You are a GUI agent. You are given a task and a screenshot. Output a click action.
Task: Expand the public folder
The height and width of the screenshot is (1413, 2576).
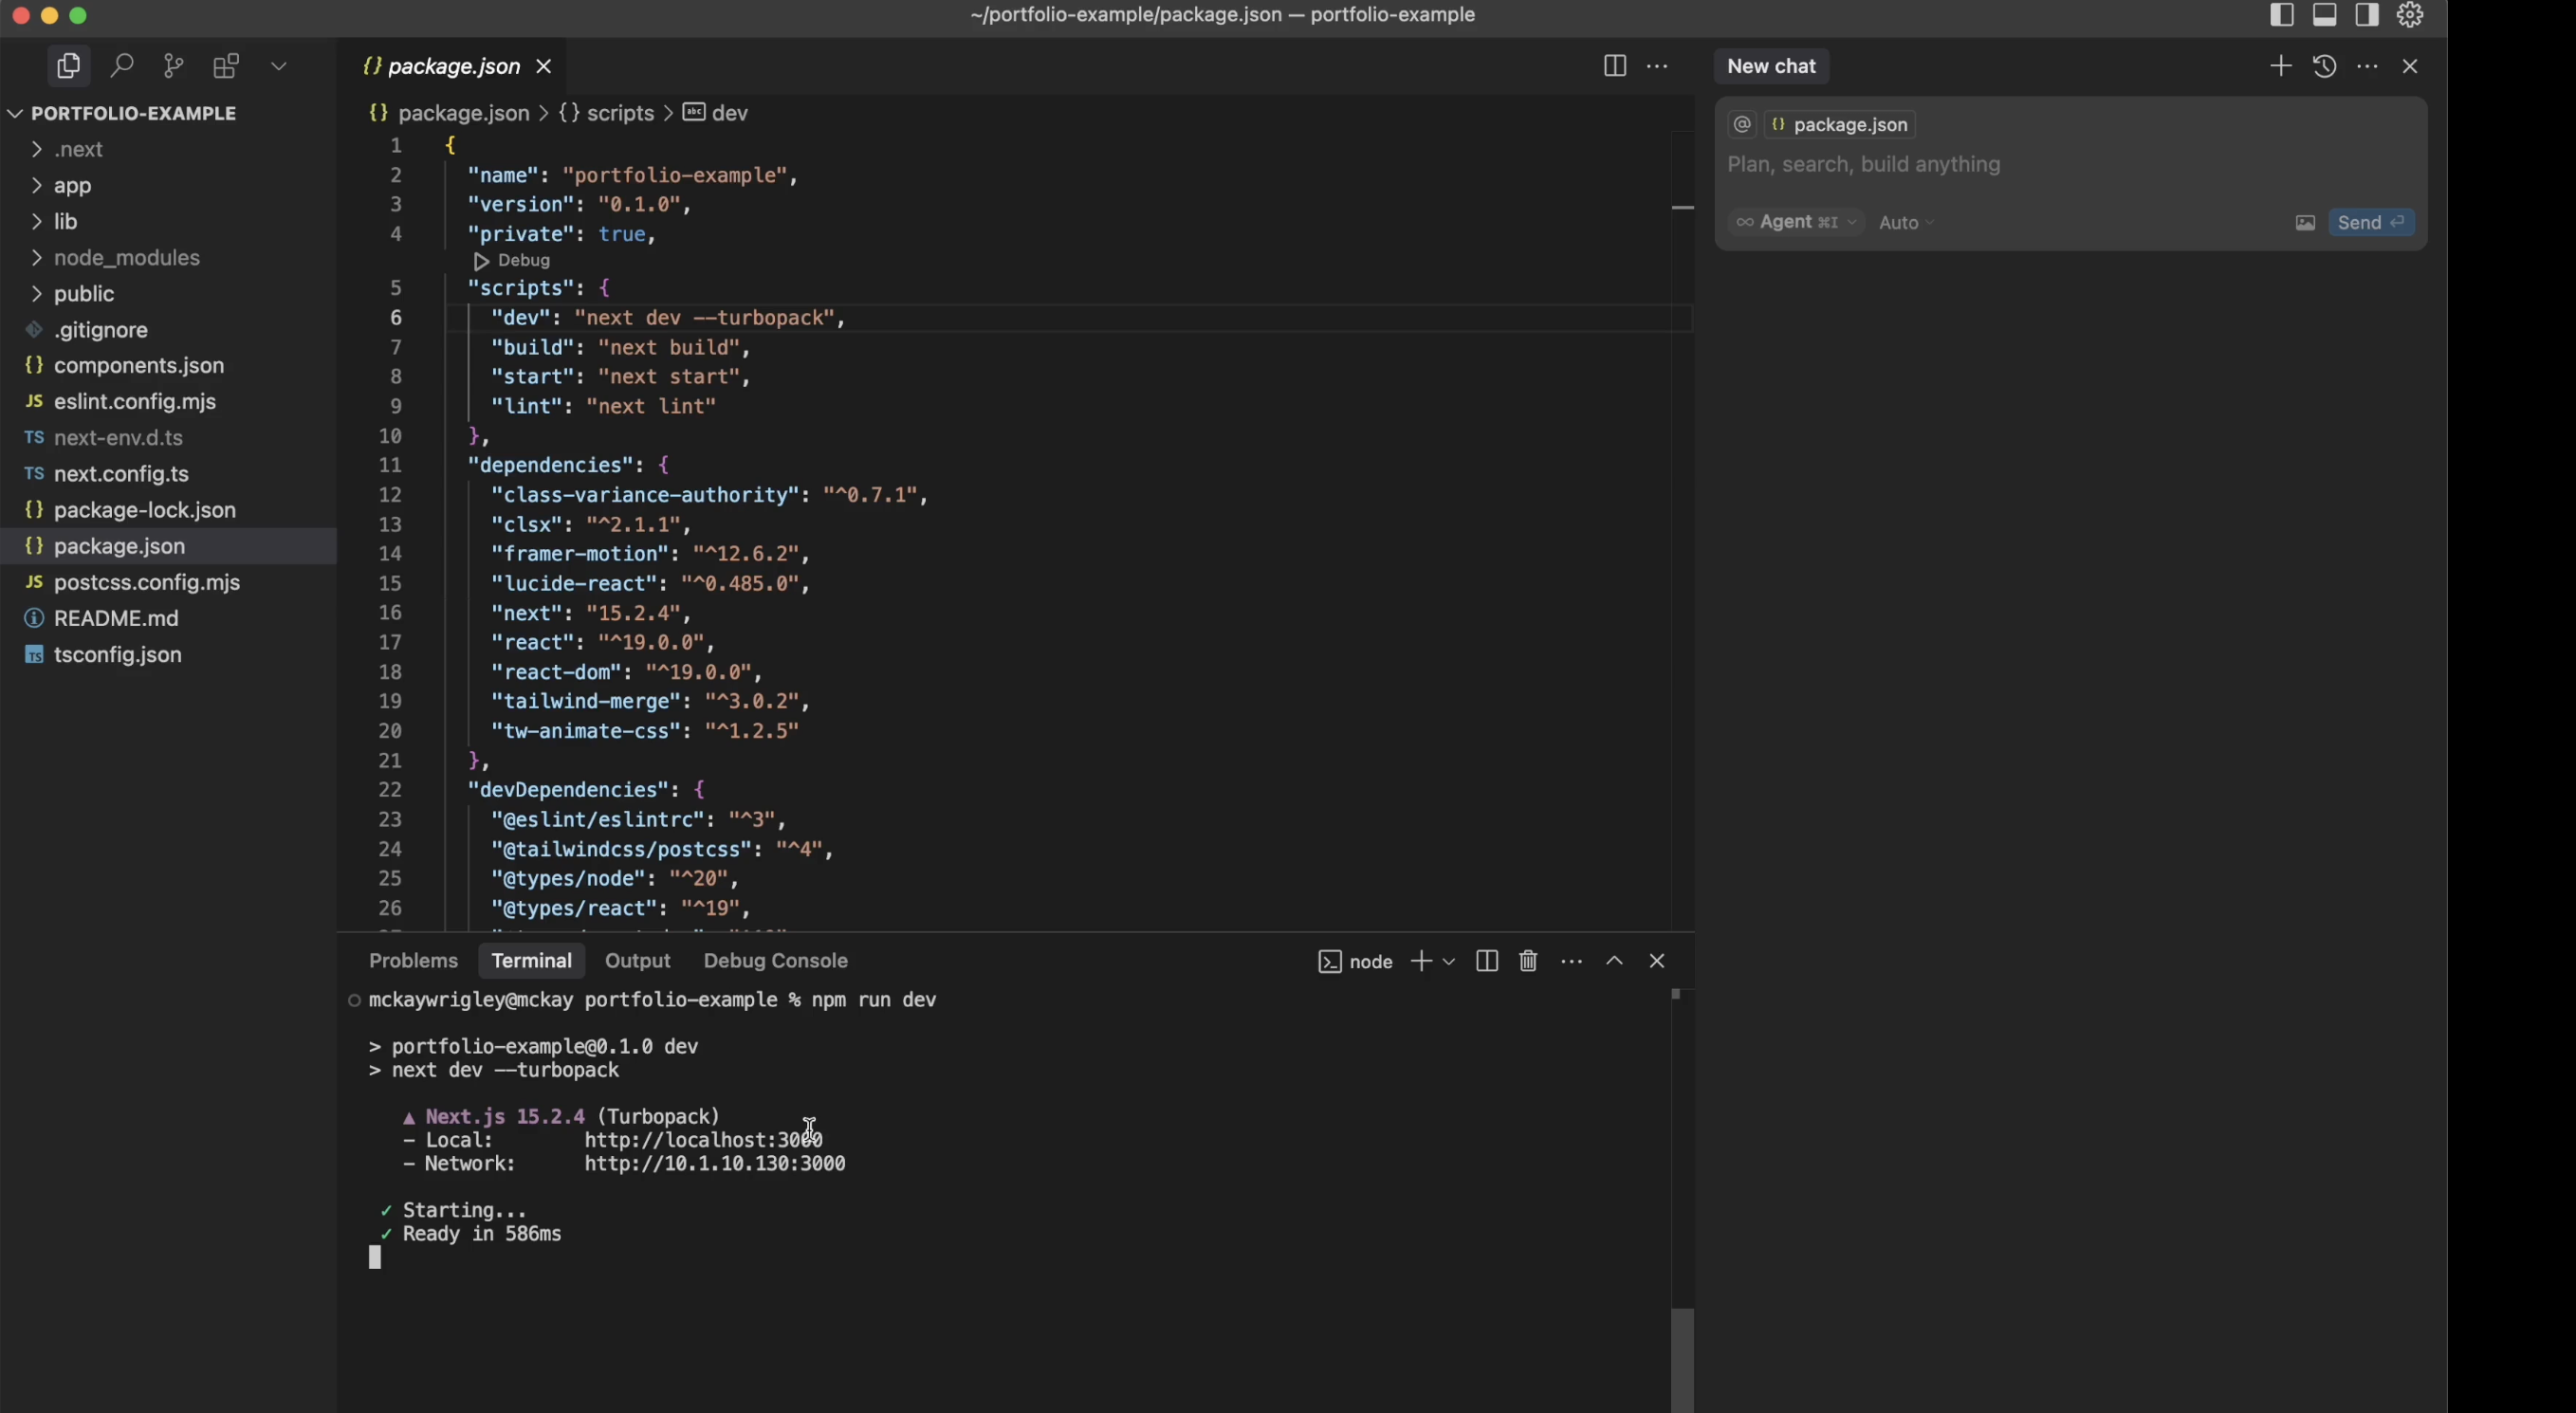(168, 293)
